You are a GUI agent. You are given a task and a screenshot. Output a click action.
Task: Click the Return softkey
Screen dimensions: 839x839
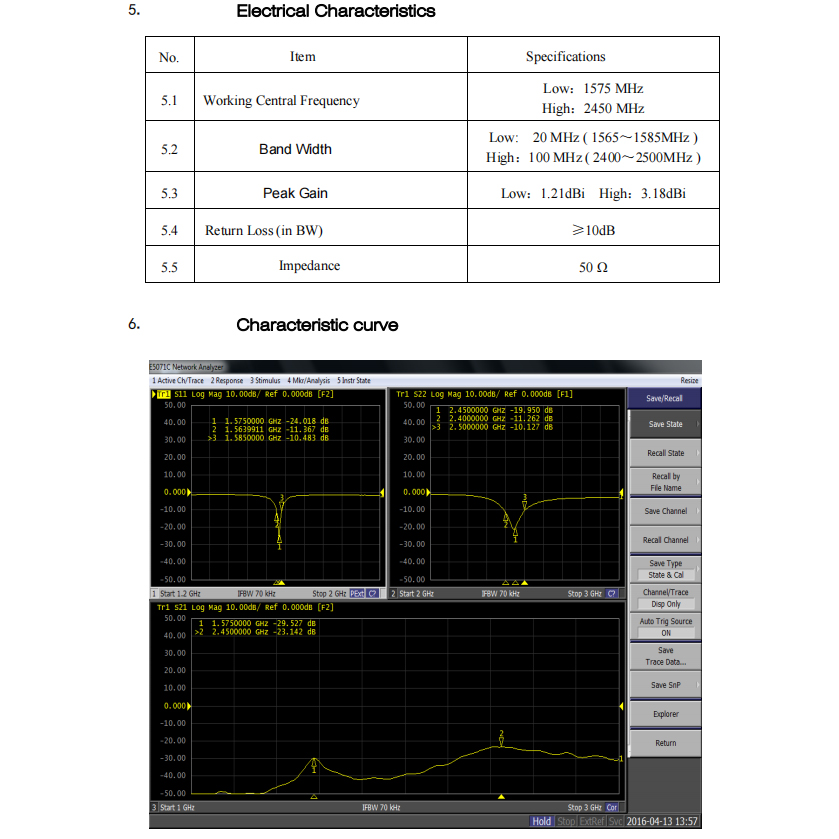pyautogui.click(x=665, y=743)
